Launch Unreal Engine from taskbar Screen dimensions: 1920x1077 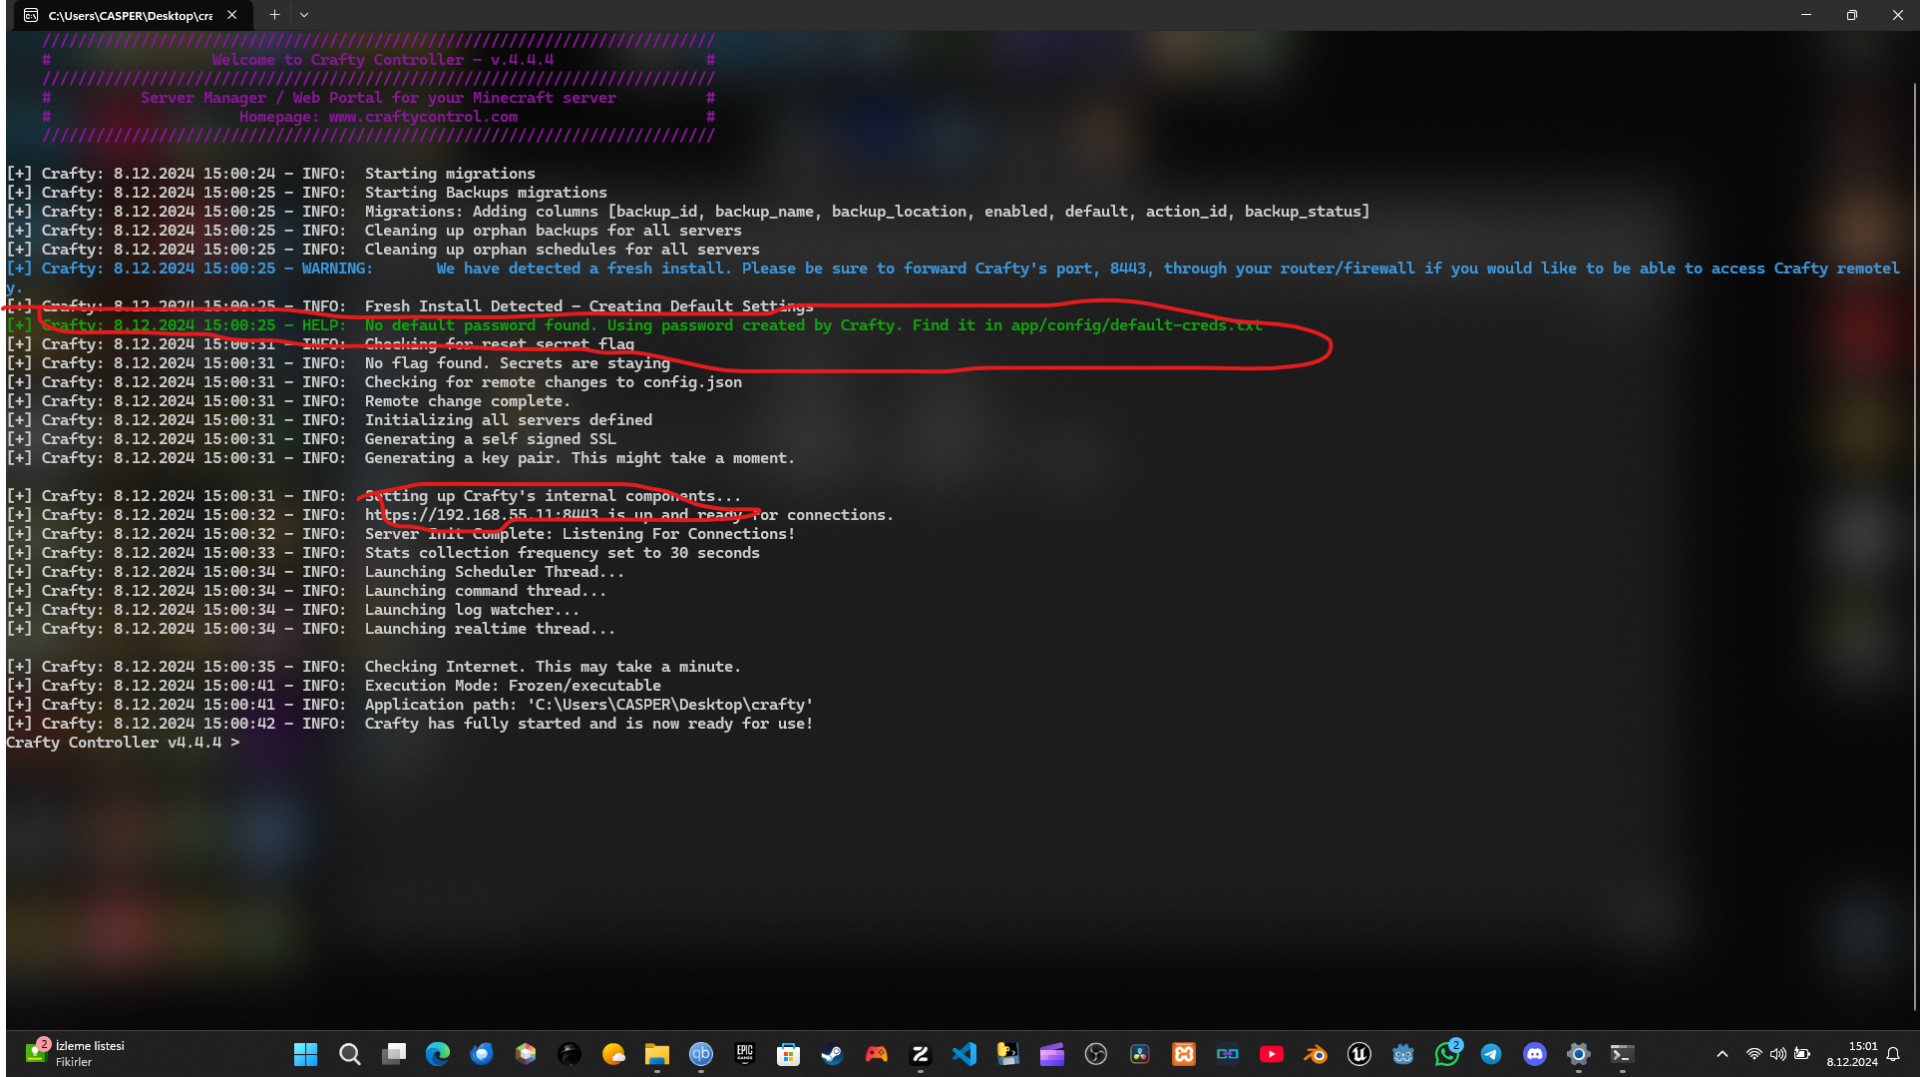(x=1359, y=1054)
